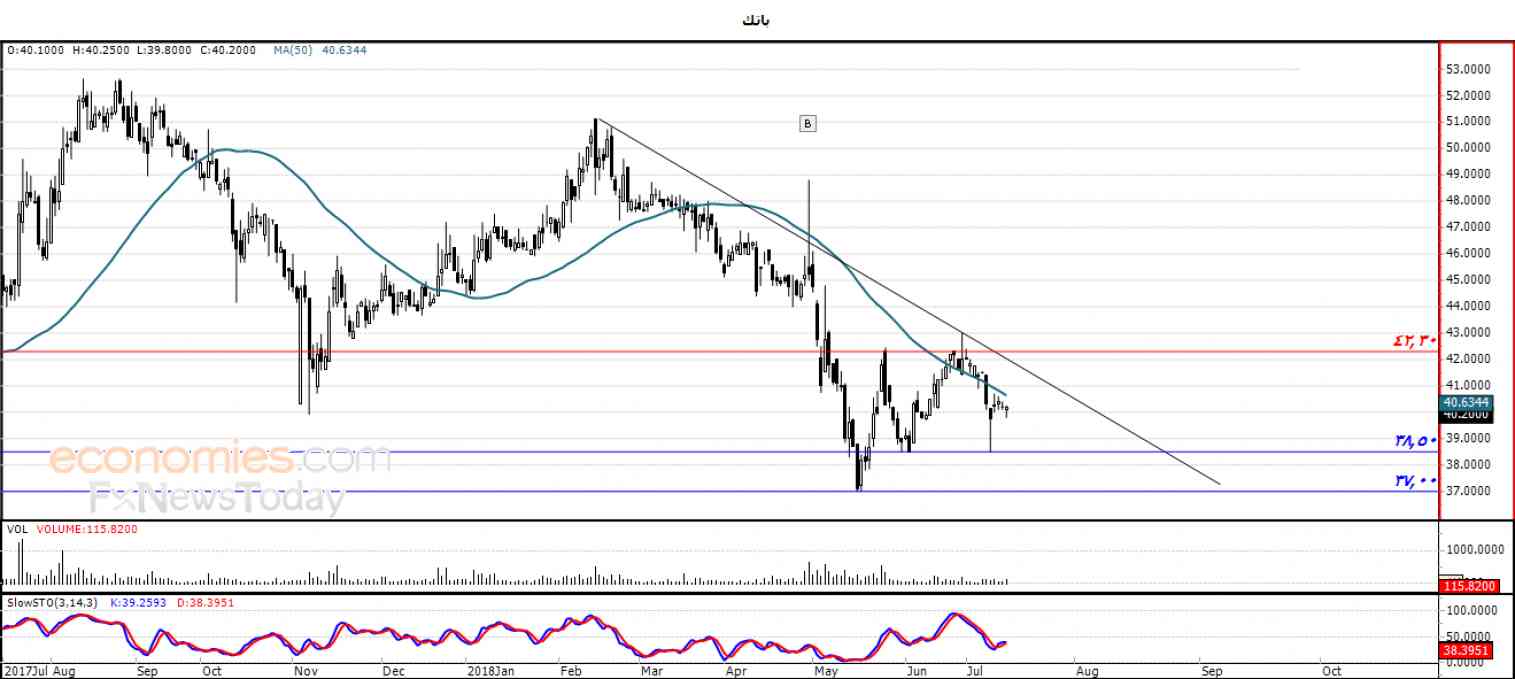The width and height of the screenshot is (1515, 679).
Task: Click the VOLUME:115.8200 readout text
Action: [x=87, y=528]
